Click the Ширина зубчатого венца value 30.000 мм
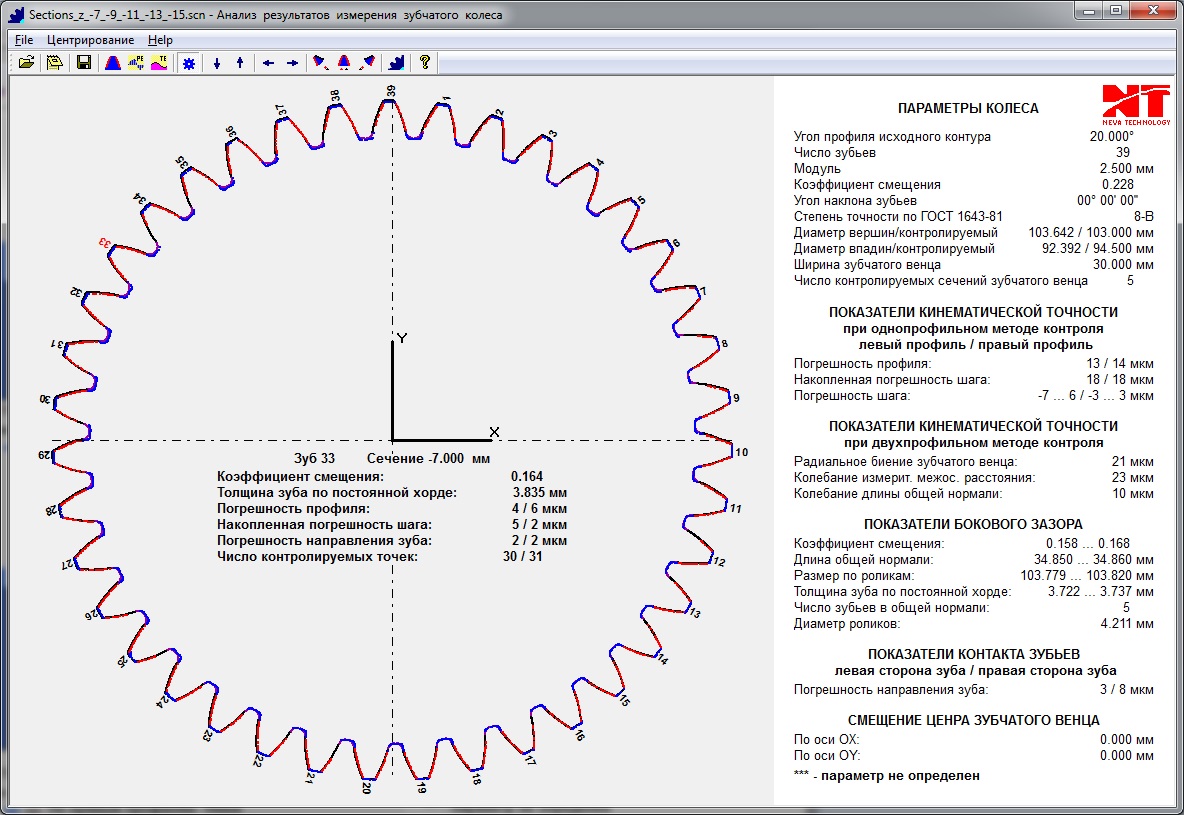 (x=1124, y=264)
